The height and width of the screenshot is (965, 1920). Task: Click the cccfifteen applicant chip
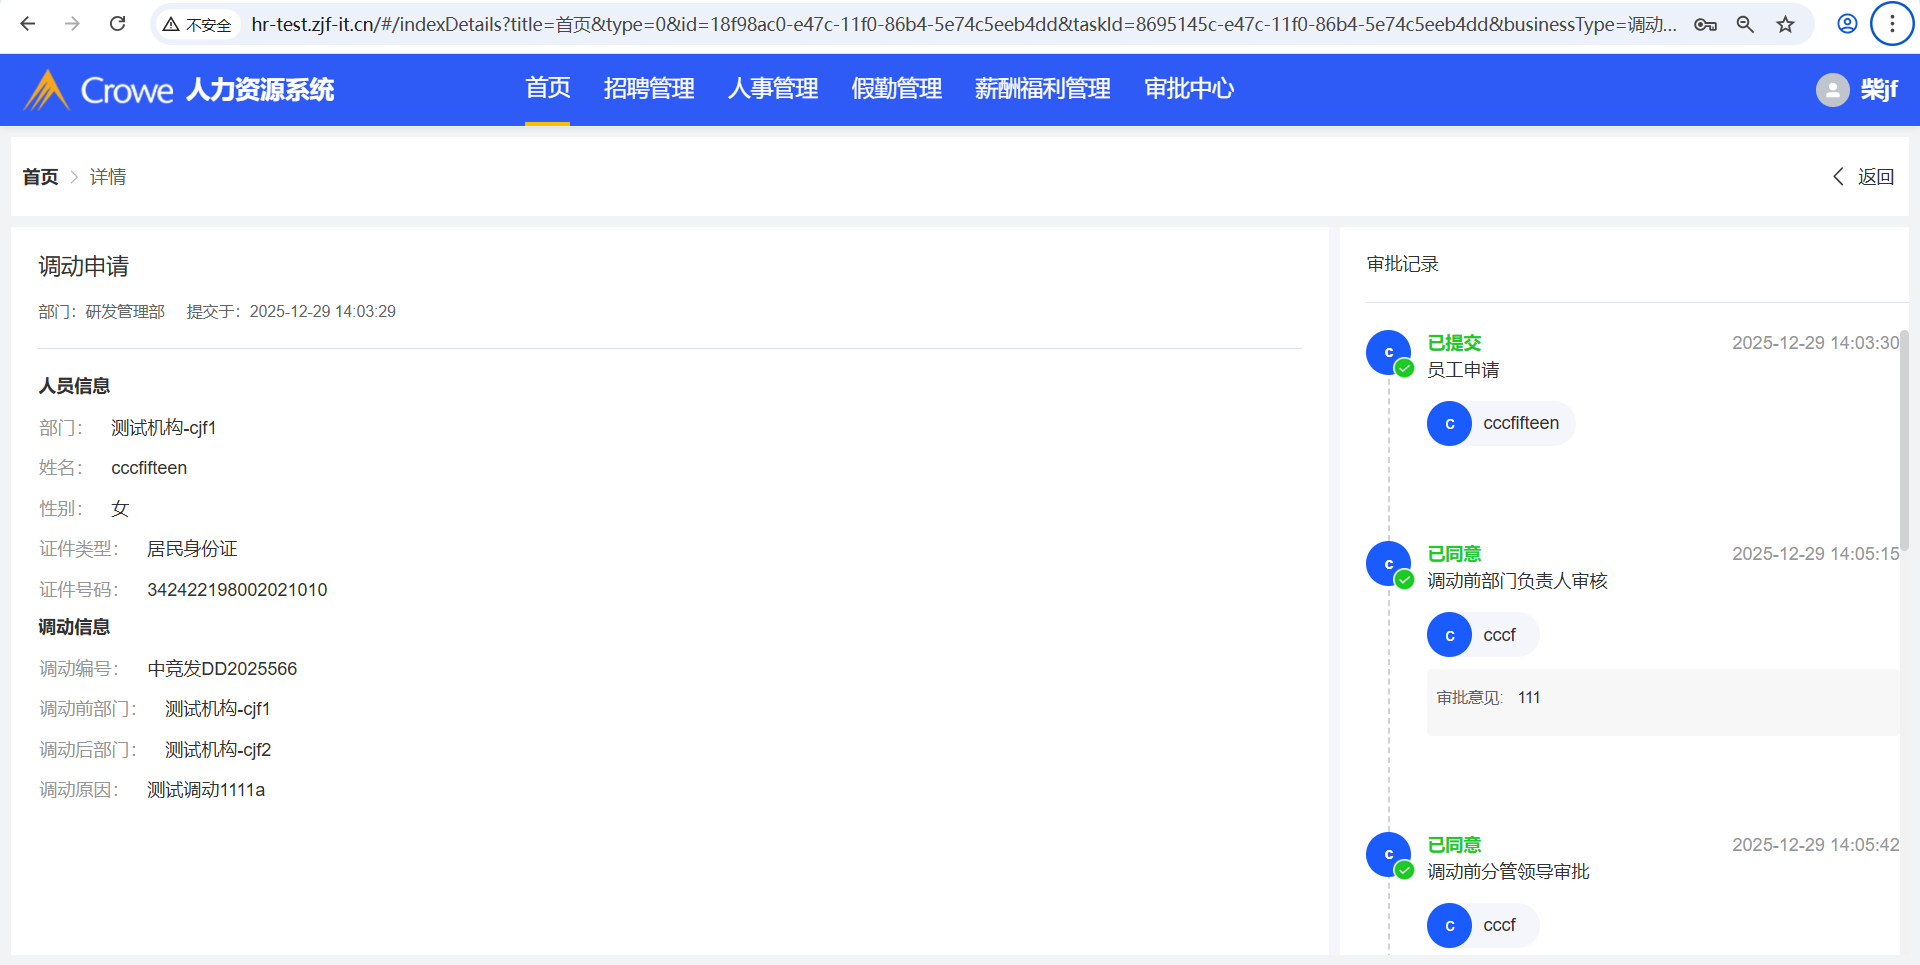[1500, 424]
